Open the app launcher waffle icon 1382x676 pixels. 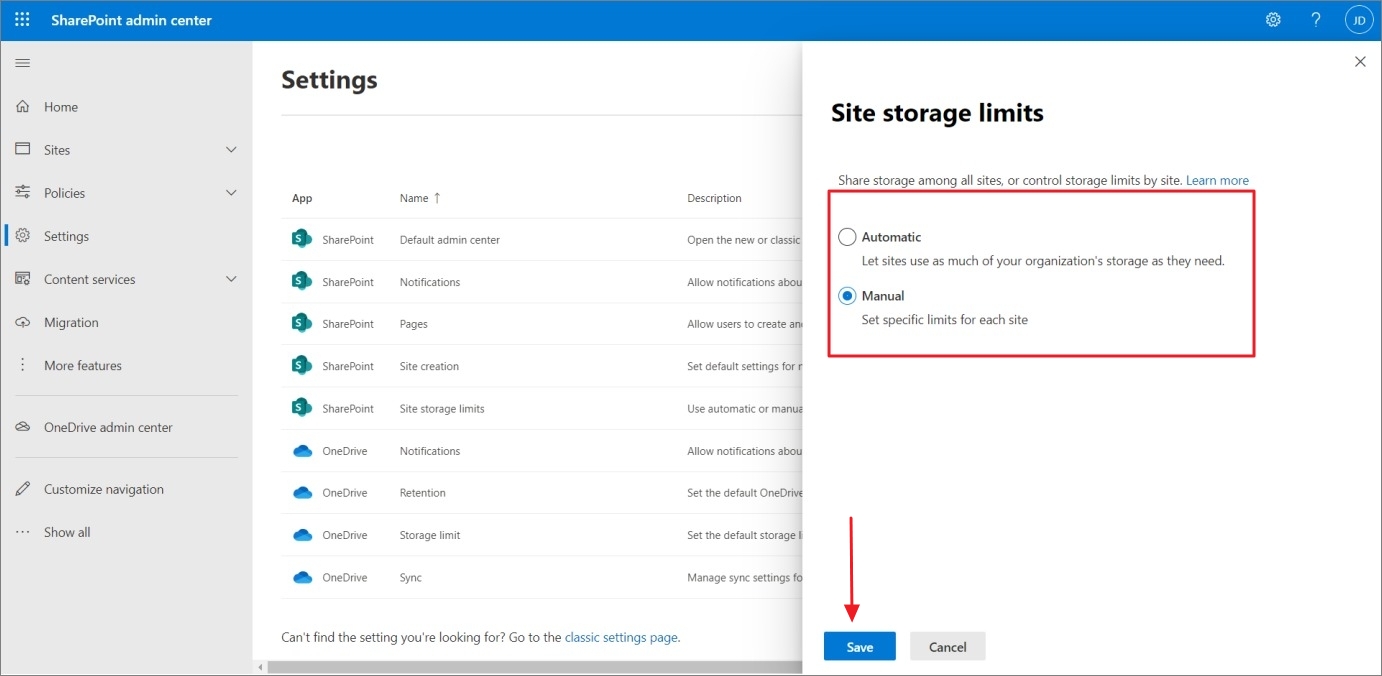(x=22, y=20)
